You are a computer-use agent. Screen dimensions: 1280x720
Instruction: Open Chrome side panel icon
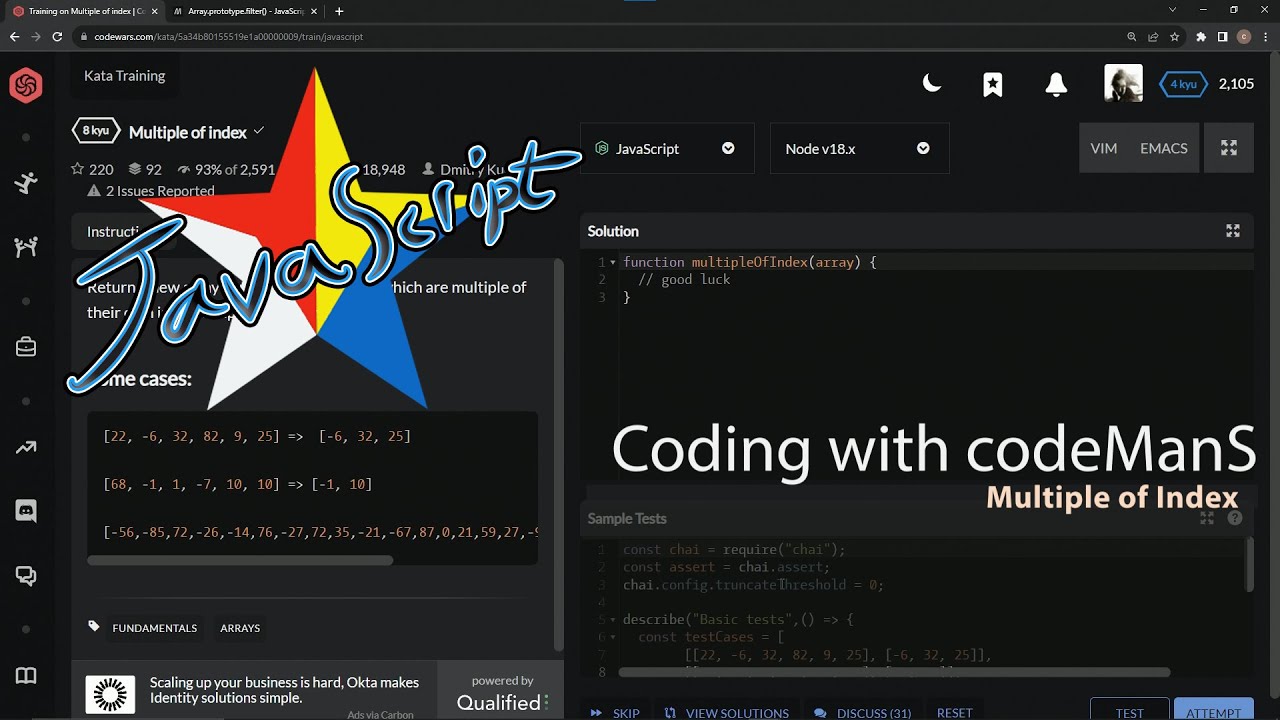tap(1222, 36)
